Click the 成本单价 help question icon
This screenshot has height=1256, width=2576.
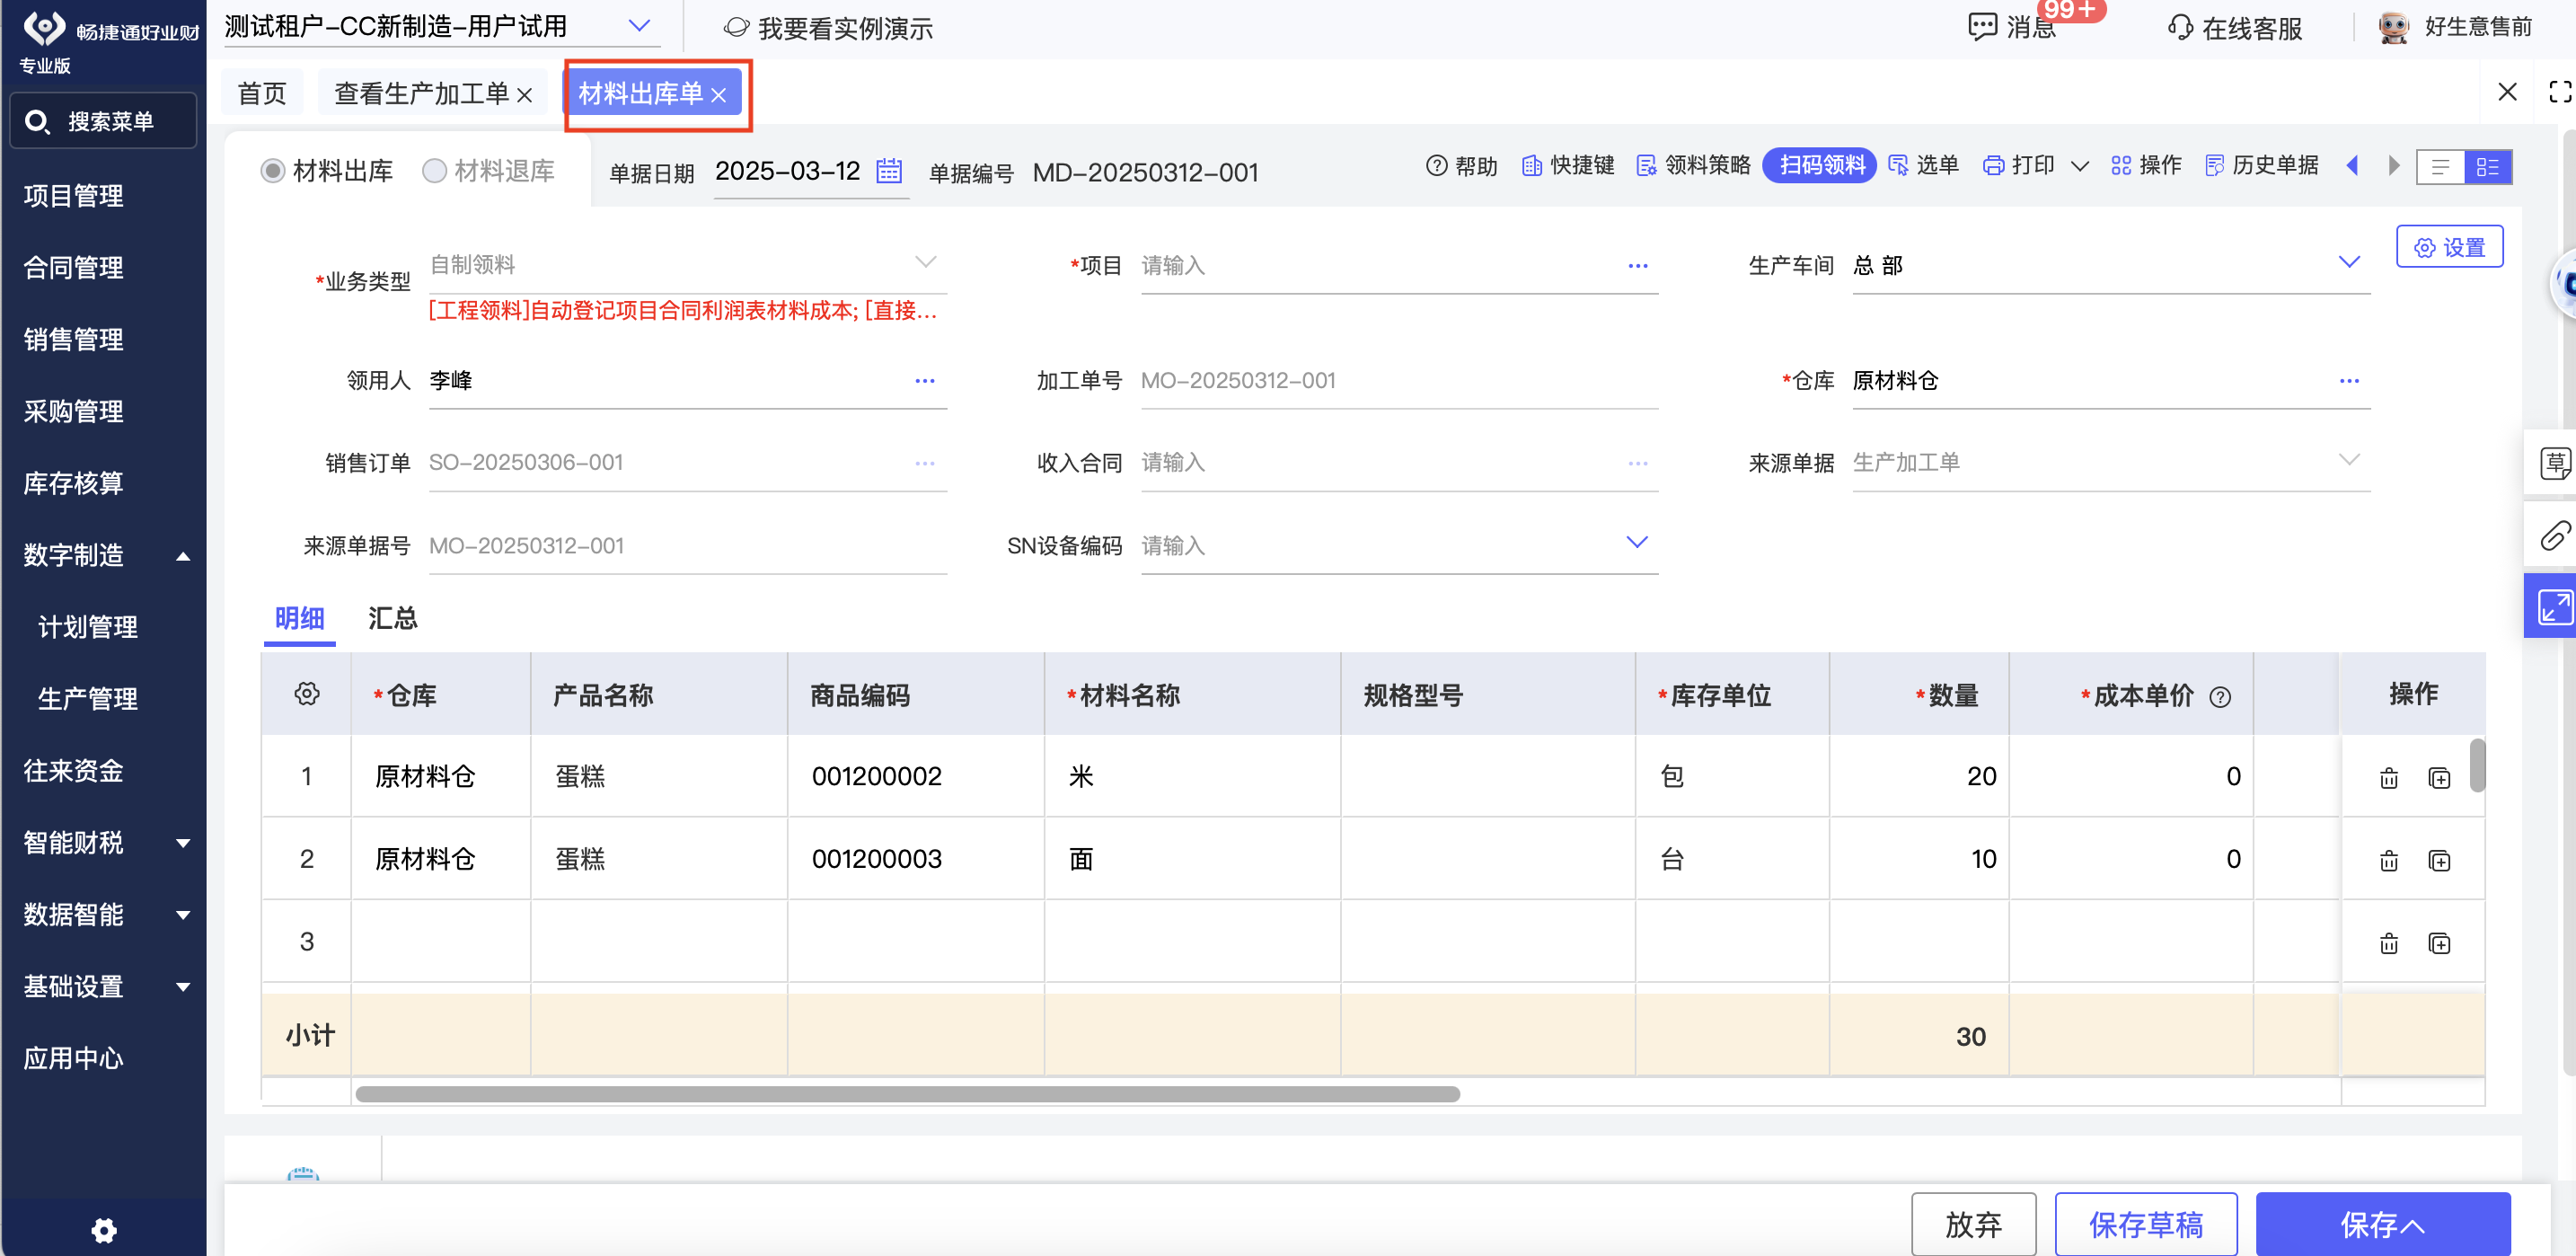[x=2220, y=697]
